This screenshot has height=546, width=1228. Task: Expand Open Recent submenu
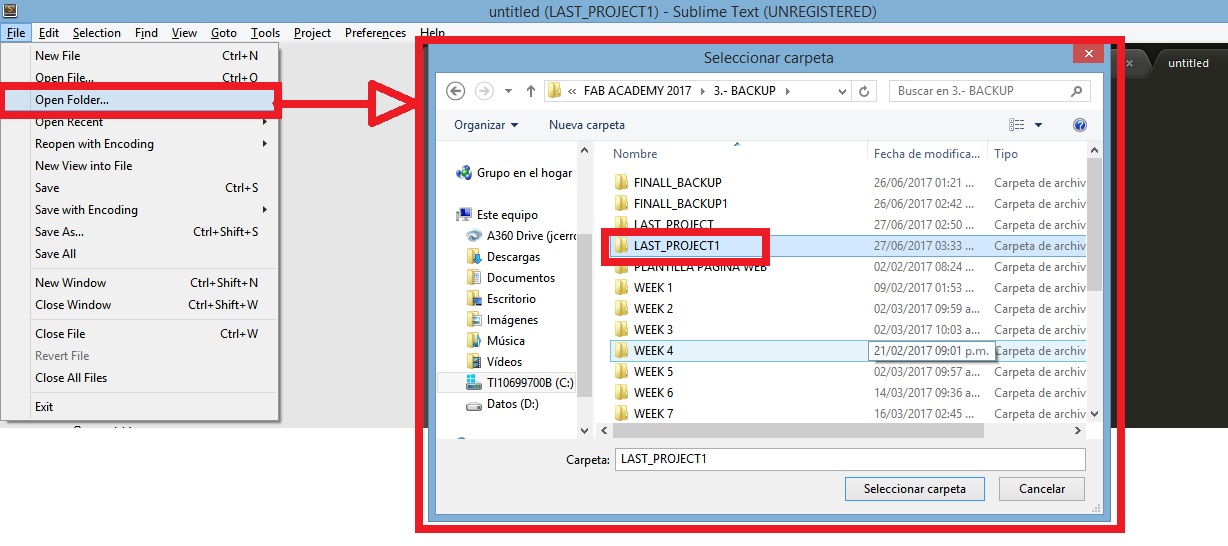point(140,122)
